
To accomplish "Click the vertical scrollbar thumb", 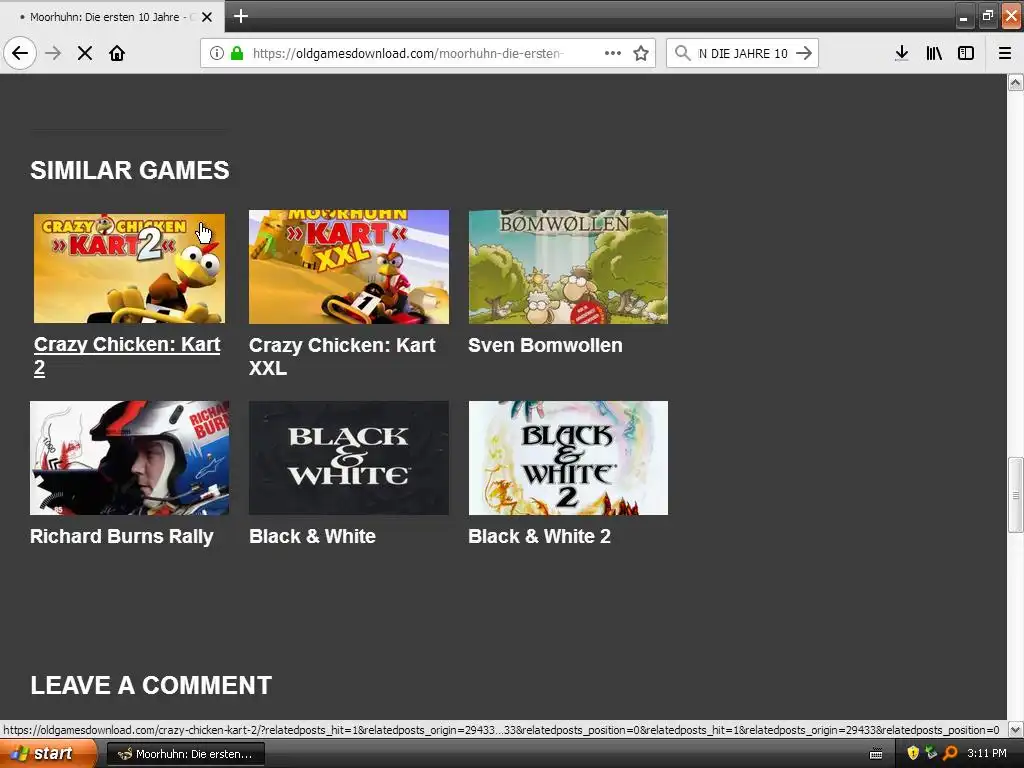I will click(1016, 495).
